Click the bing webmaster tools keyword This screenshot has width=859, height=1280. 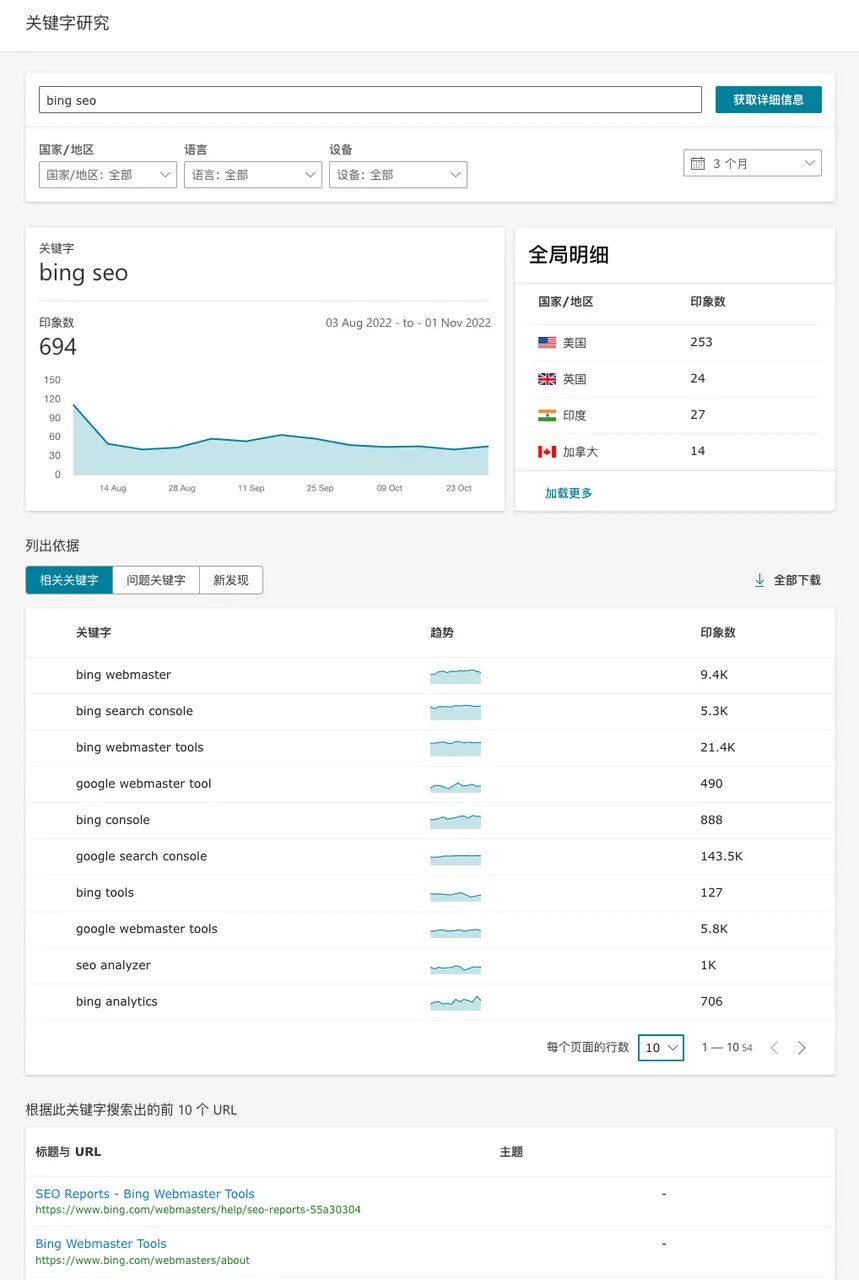139,747
